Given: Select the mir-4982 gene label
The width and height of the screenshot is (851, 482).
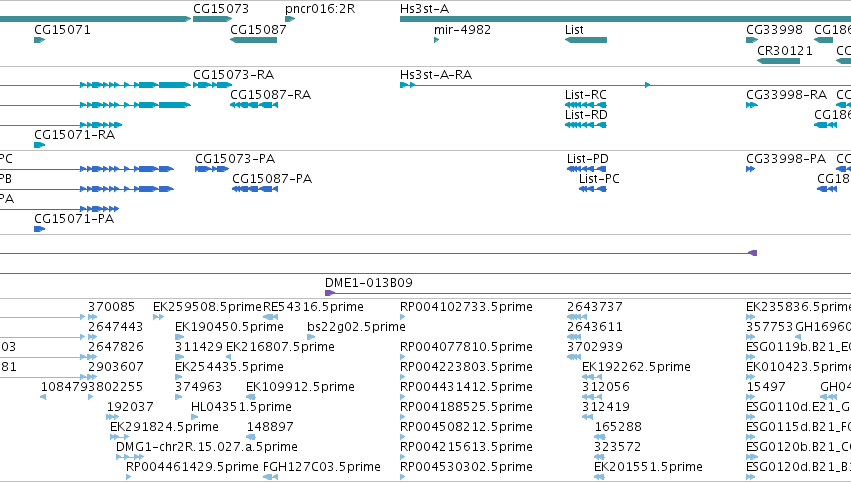Looking at the screenshot, I should (x=462, y=30).
